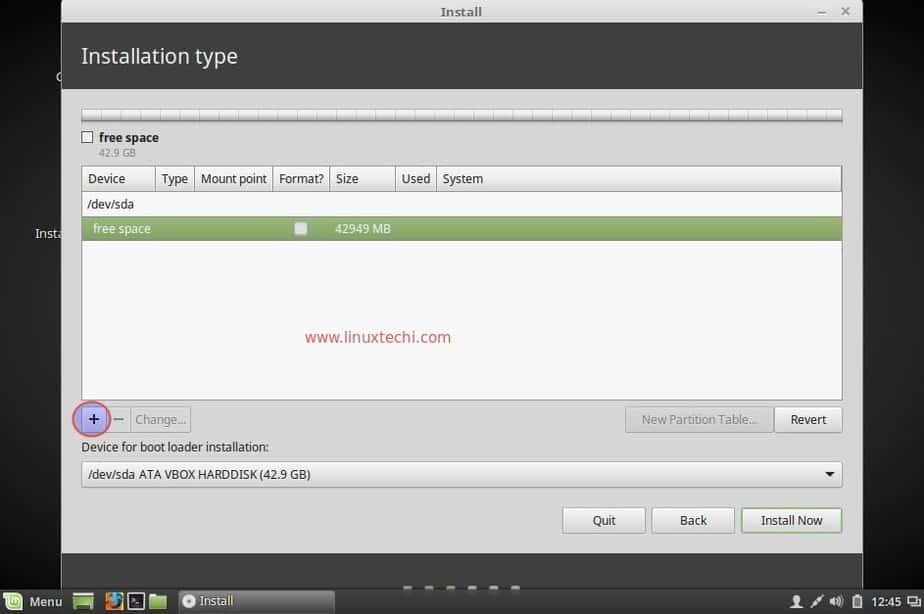Minimize the Install window
This screenshot has height=614, width=924.
(x=821, y=12)
